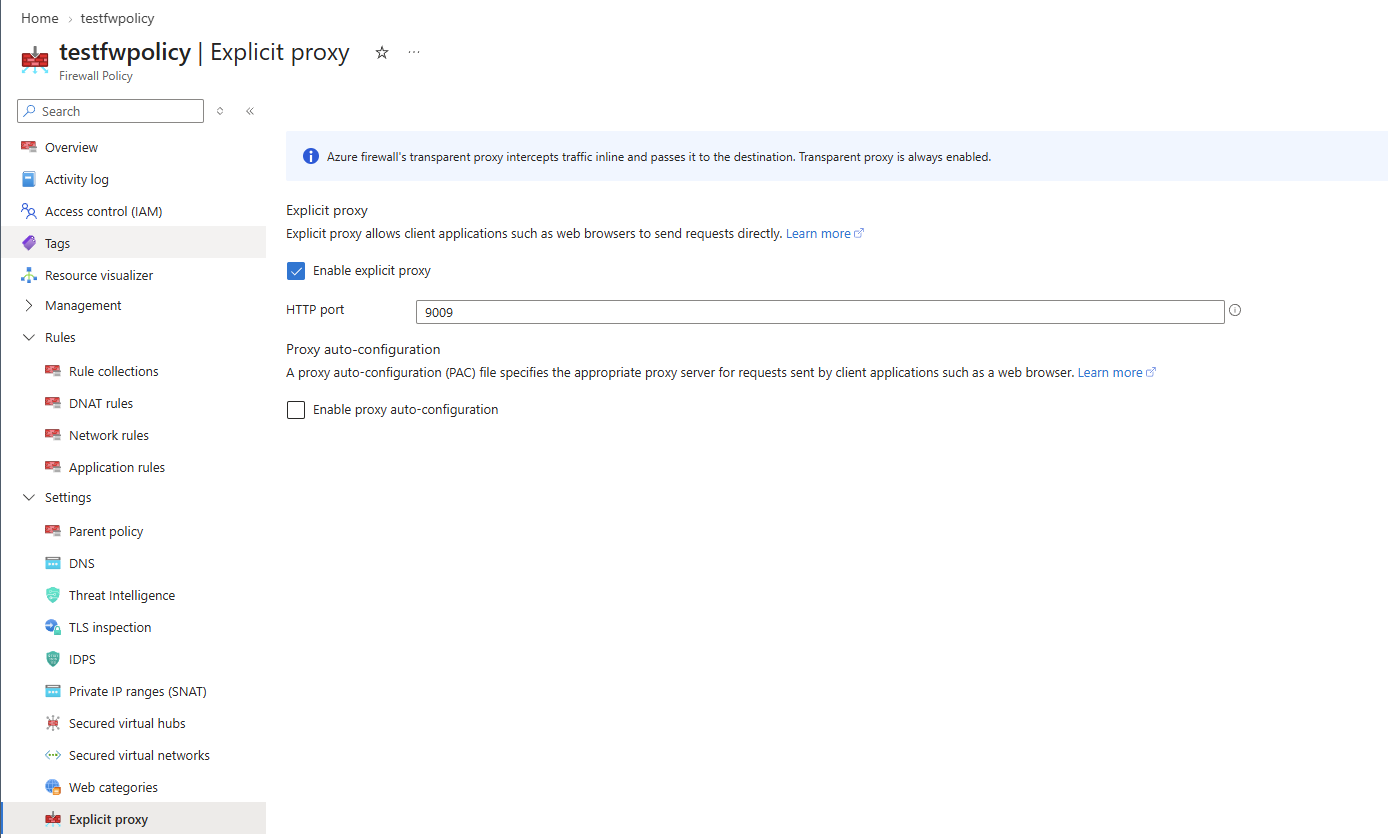Click testfwpolicy breadcrumb link
The height and width of the screenshot is (838, 1388).
point(118,18)
